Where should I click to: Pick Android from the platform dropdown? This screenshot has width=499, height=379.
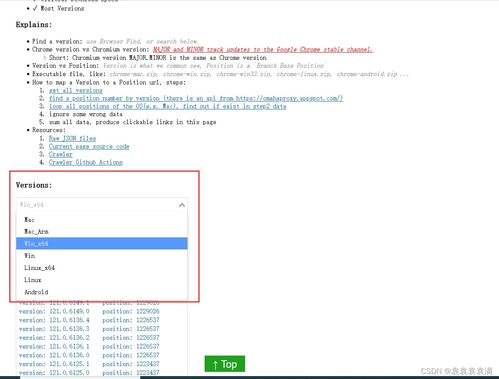(102, 292)
